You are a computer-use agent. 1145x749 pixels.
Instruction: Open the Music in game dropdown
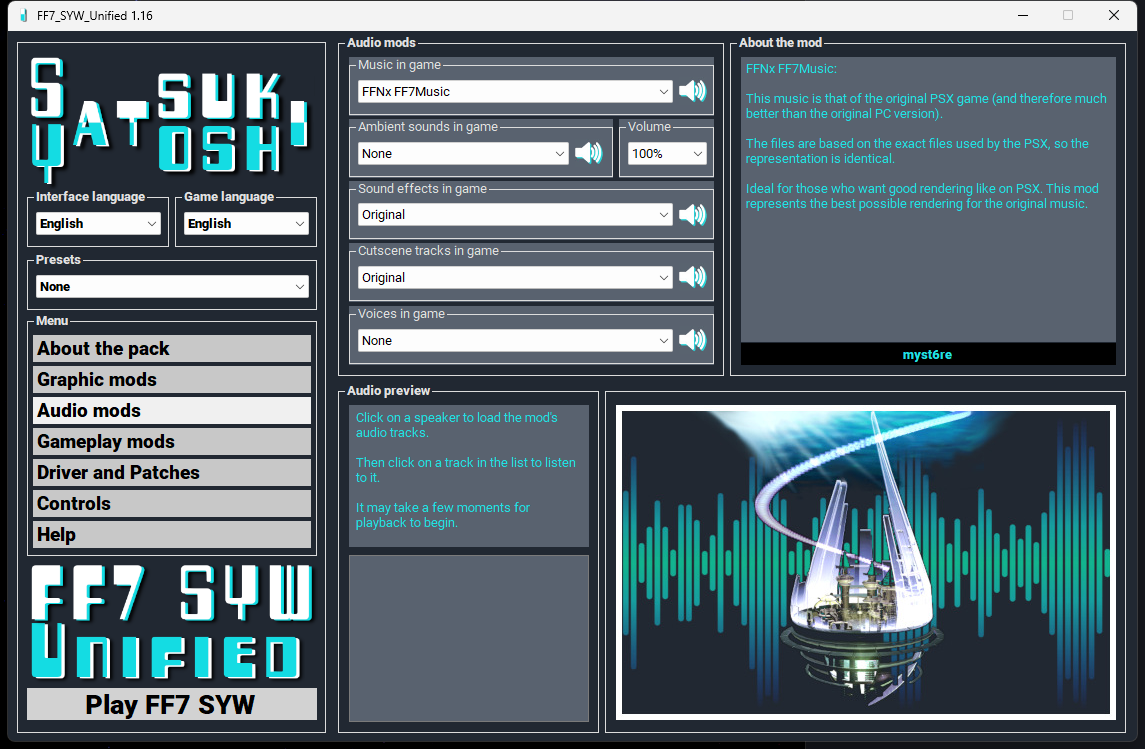[515, 91]
